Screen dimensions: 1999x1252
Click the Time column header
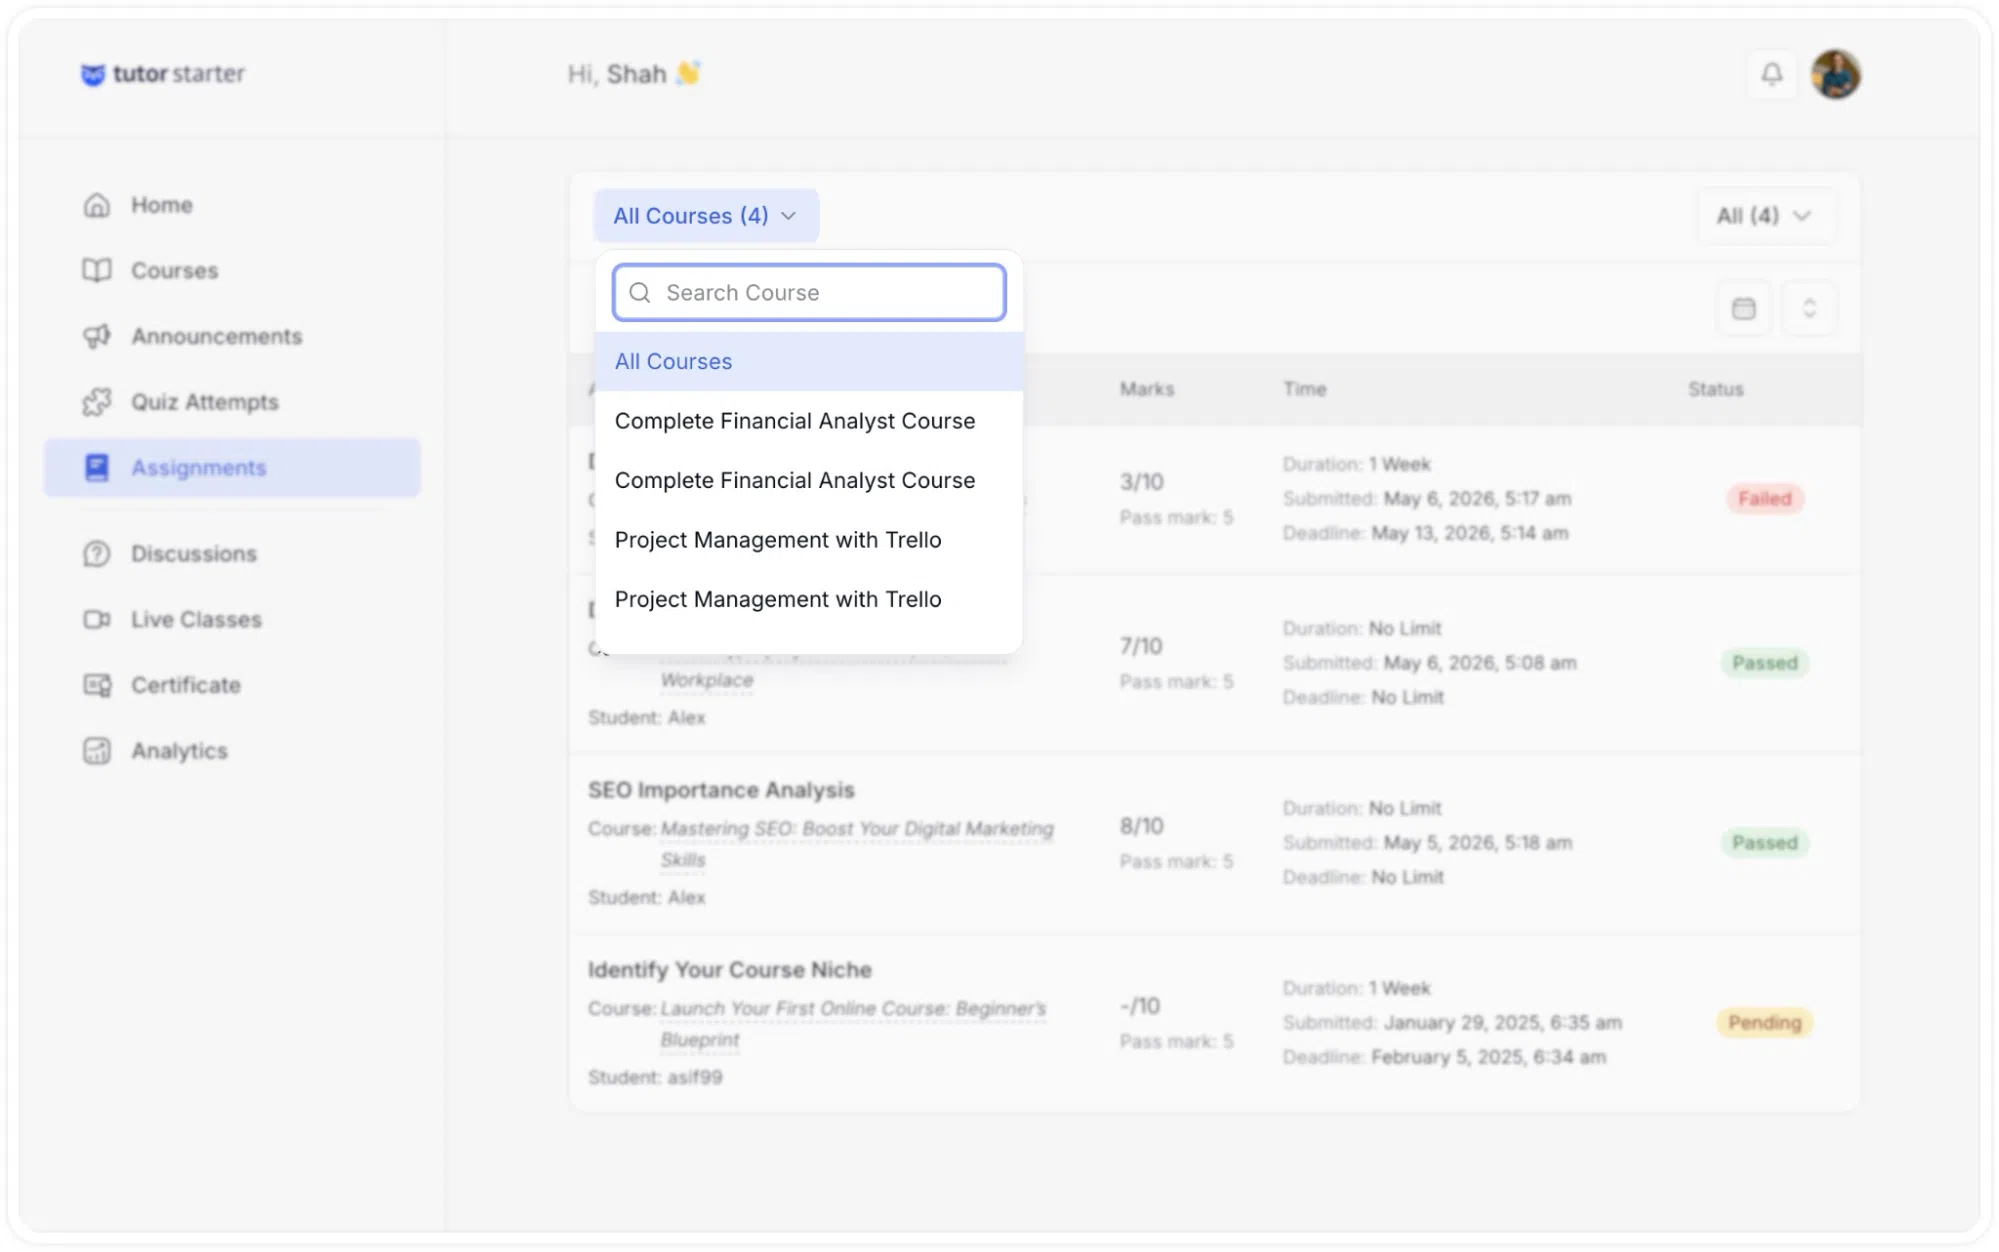1305,389
